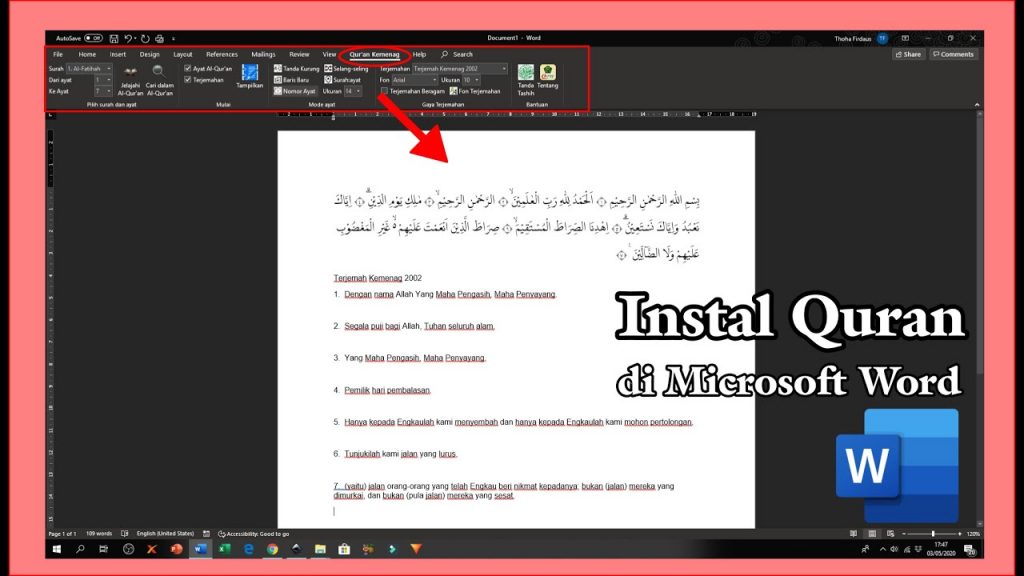
Task: Switch to the Qur'an Kemenag tab
Action: (x=374, y=54)
